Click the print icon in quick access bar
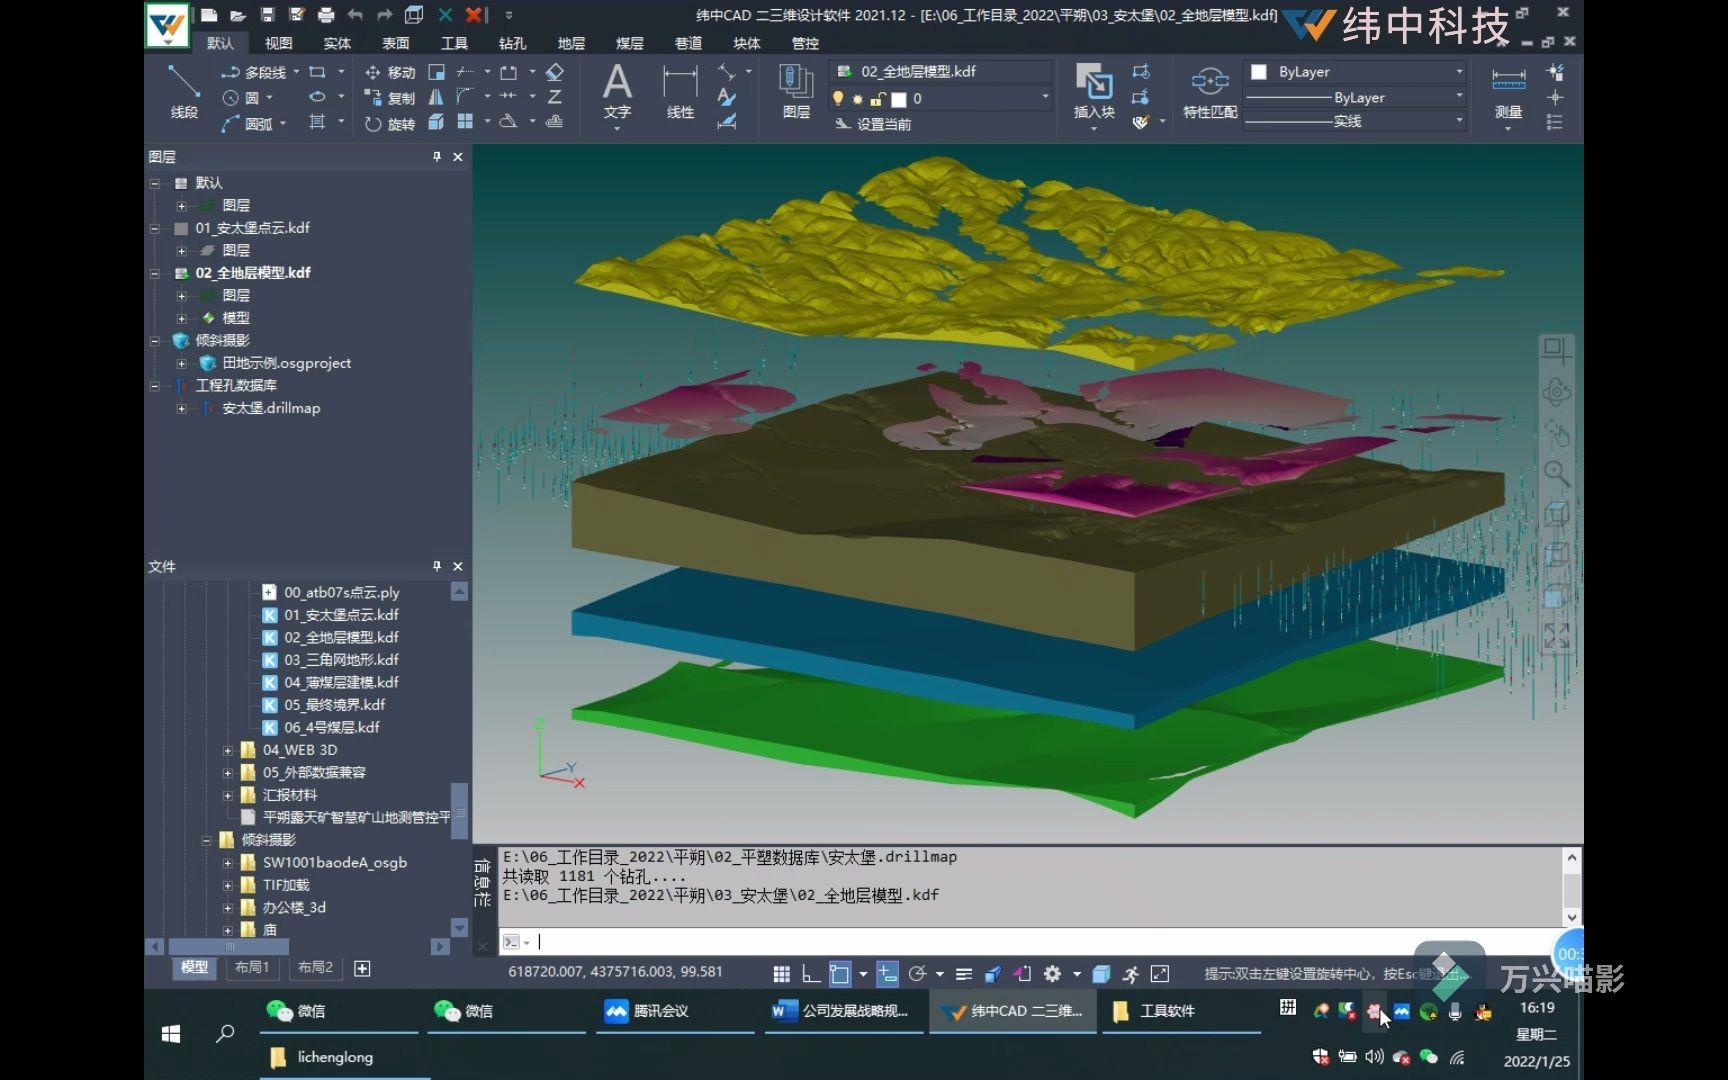The width and height of the screenshot is (1728, 1080). 326,15
